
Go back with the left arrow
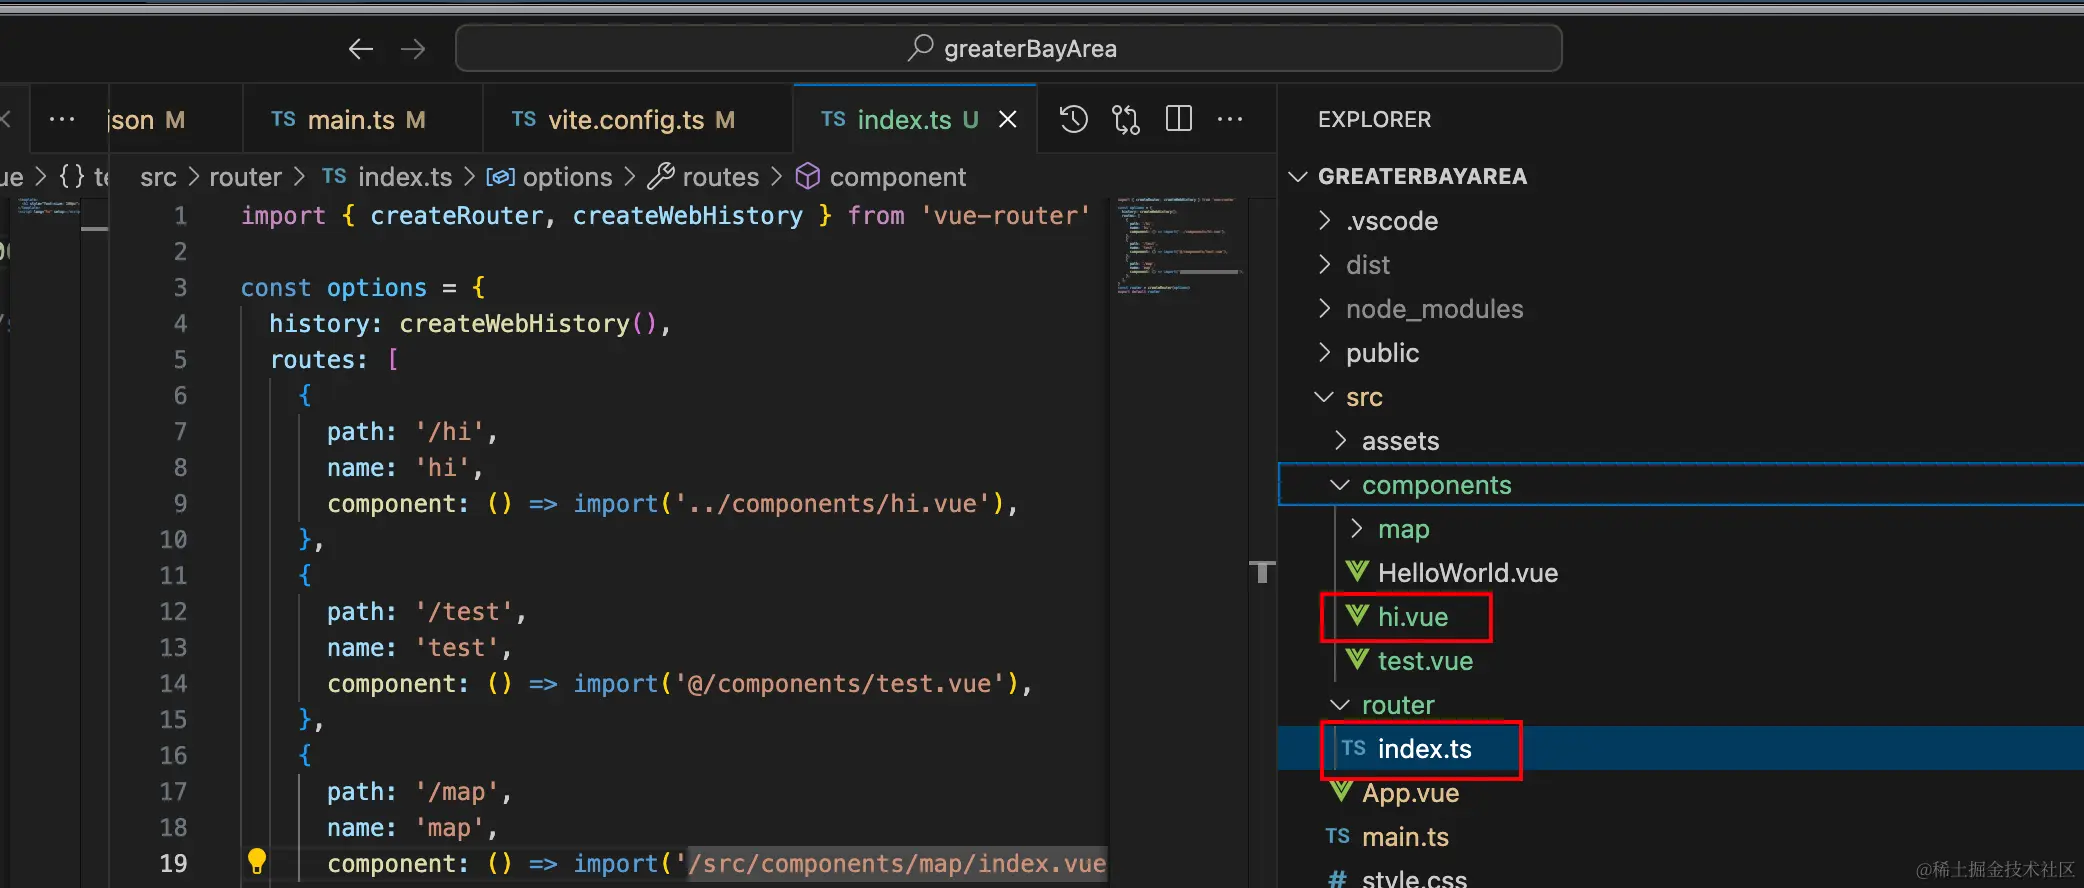pyautogui.click(x=361, y=49)
